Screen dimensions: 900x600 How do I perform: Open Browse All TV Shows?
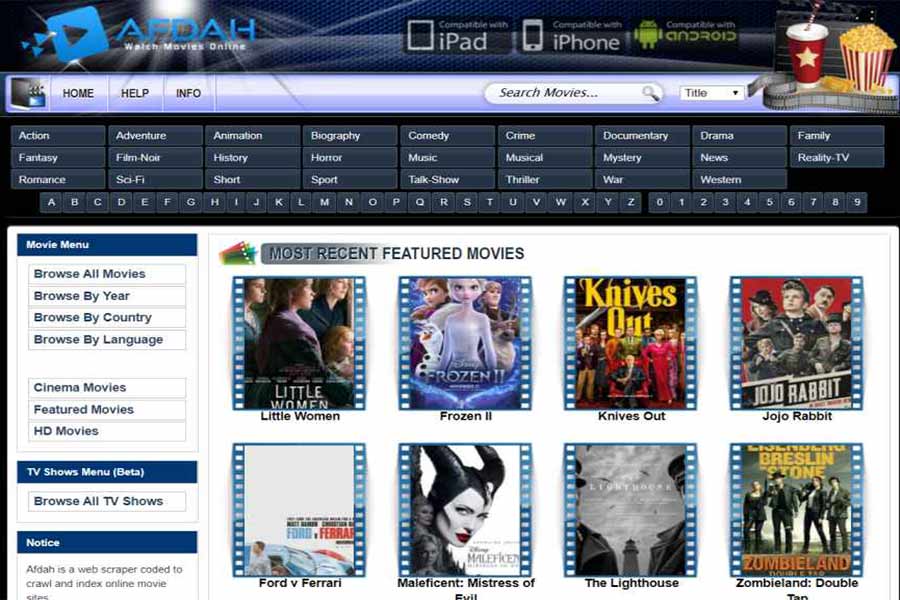click(x=107, y=501)
